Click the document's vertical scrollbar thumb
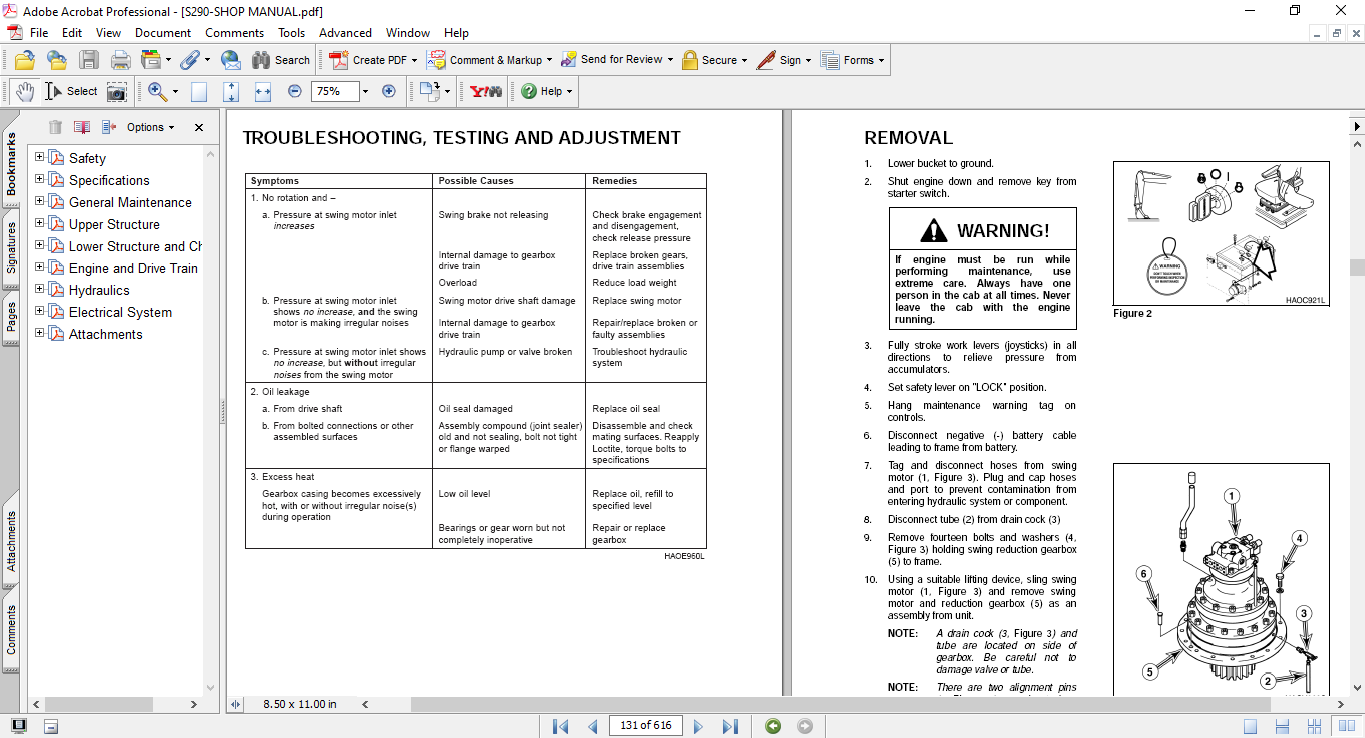The width and height of the screenshot is (1365, 738). 1357,267
